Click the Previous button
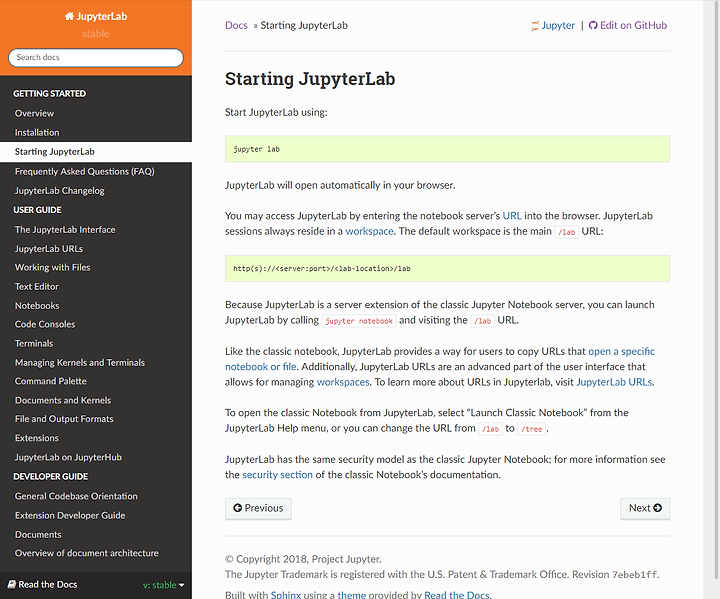 (258, 509)
